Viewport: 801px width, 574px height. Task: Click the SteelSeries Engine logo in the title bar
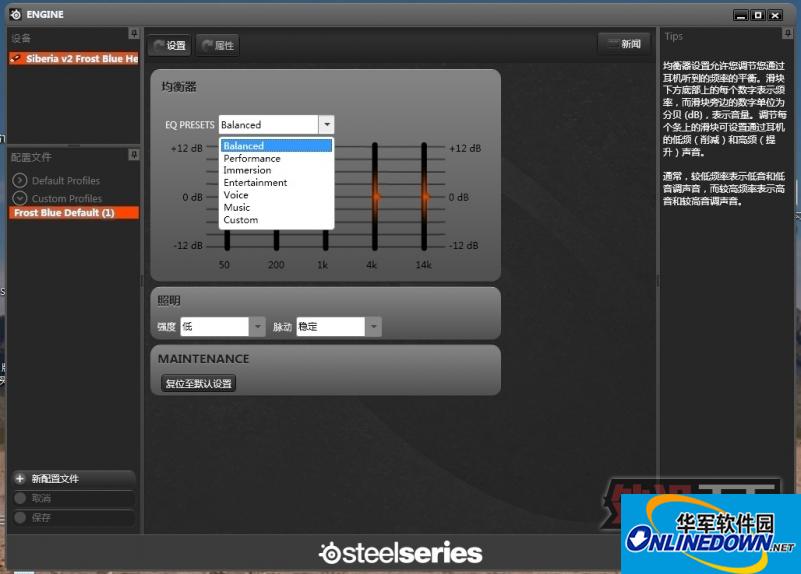16,14
